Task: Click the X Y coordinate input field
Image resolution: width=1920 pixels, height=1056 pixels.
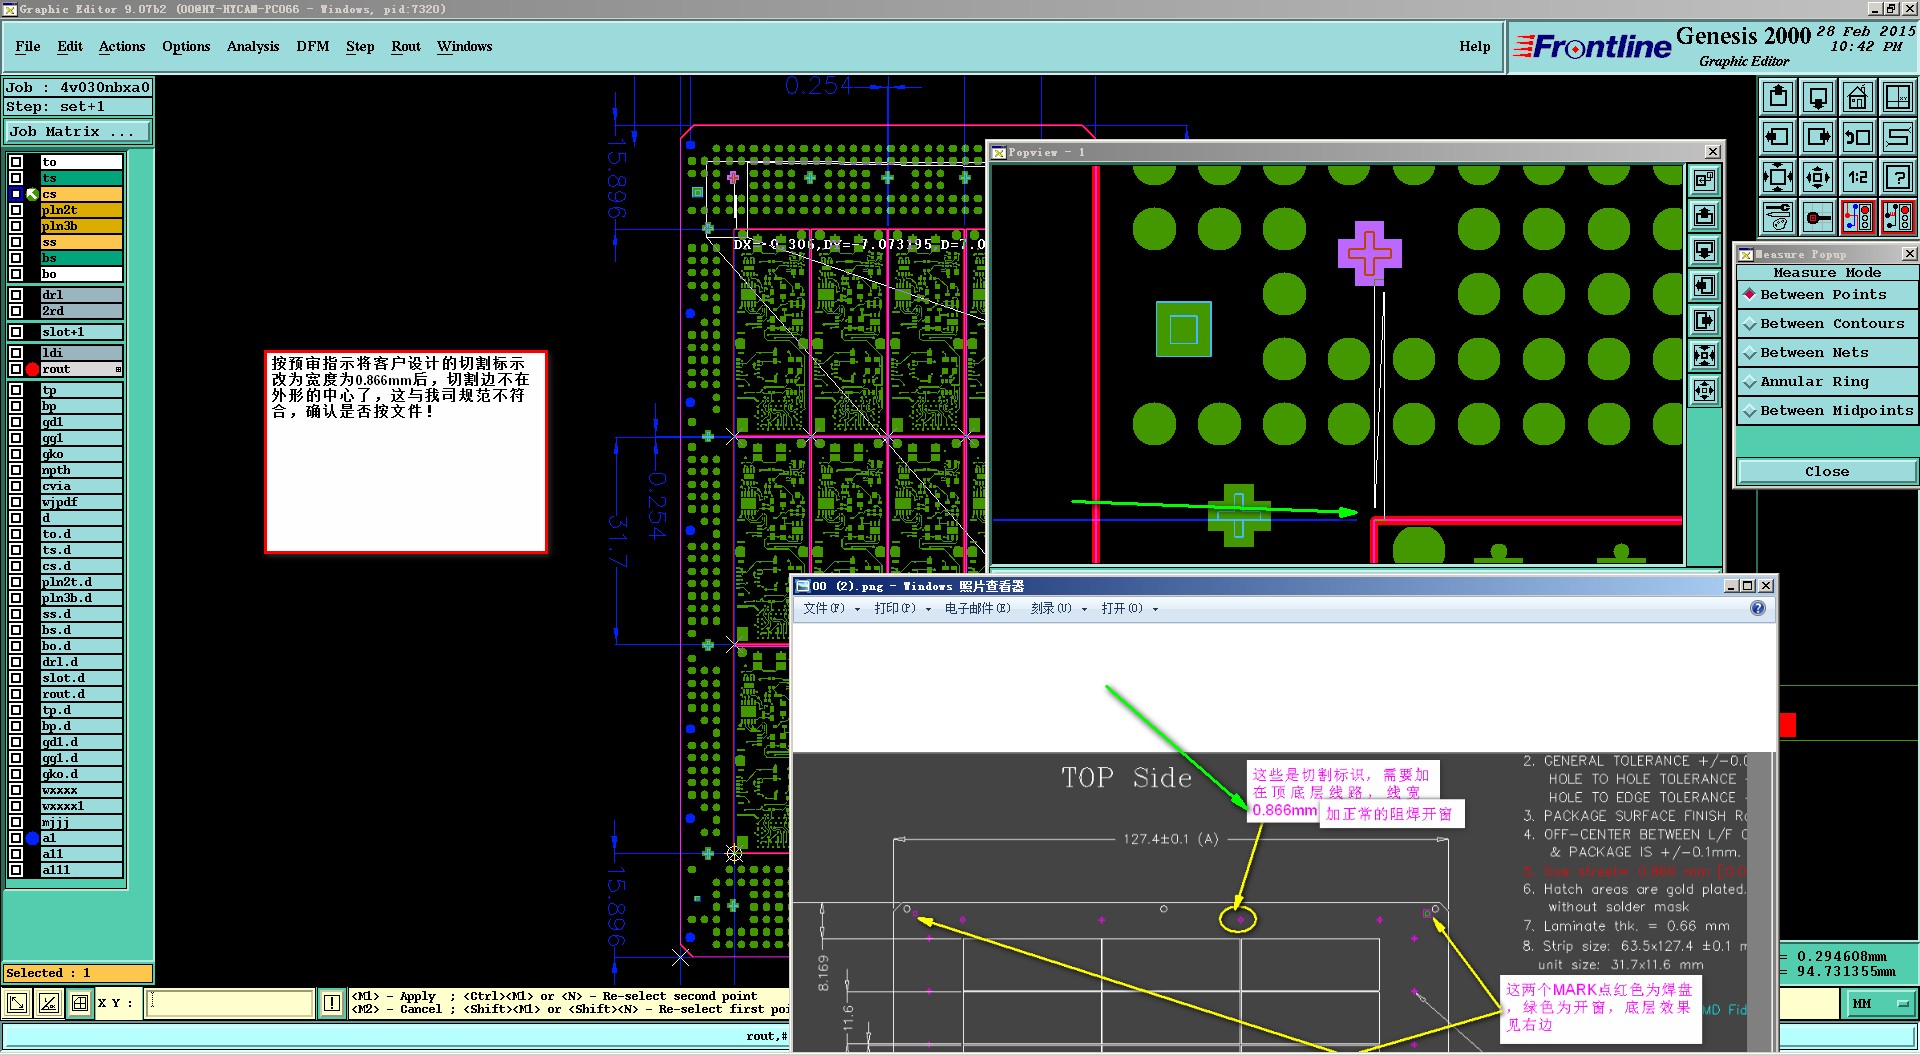Action: (230, 1003)
